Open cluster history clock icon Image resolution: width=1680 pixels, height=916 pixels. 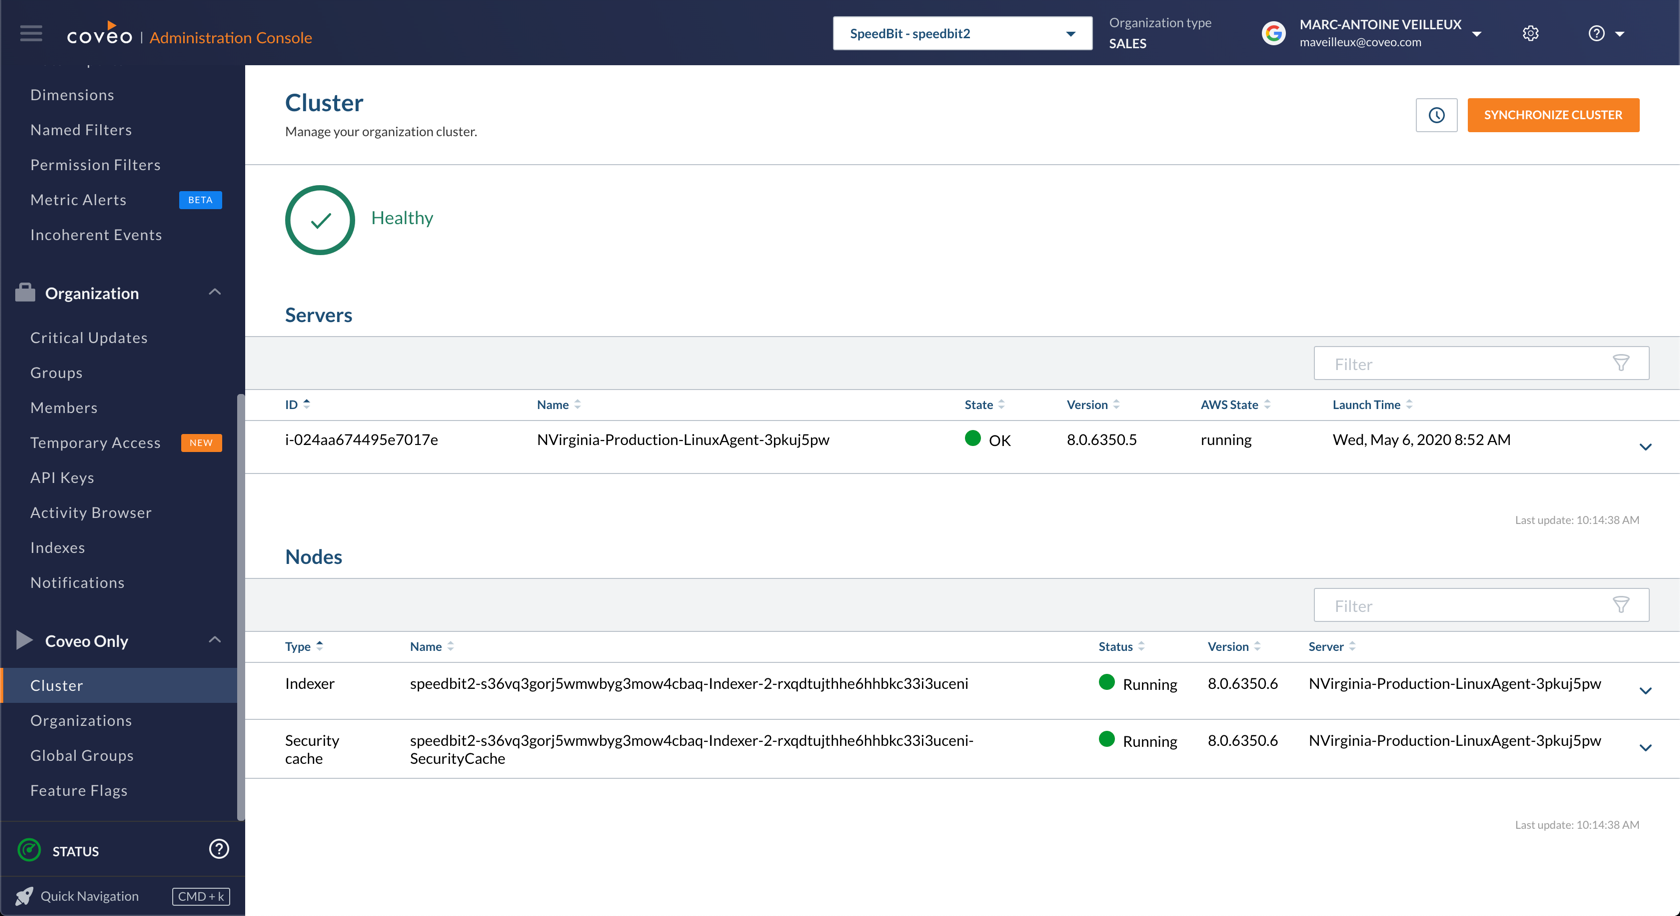pyautogui.click(x=1436, y=115)
